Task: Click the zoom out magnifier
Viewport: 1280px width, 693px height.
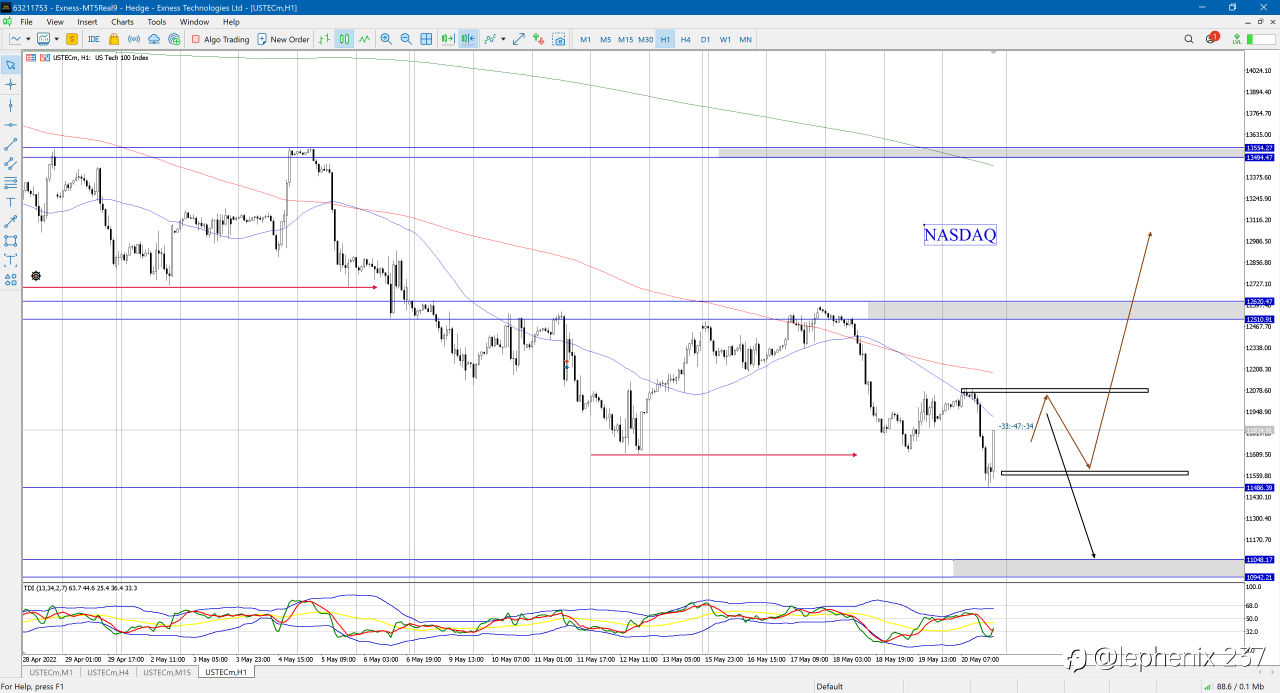Action: 406,39
